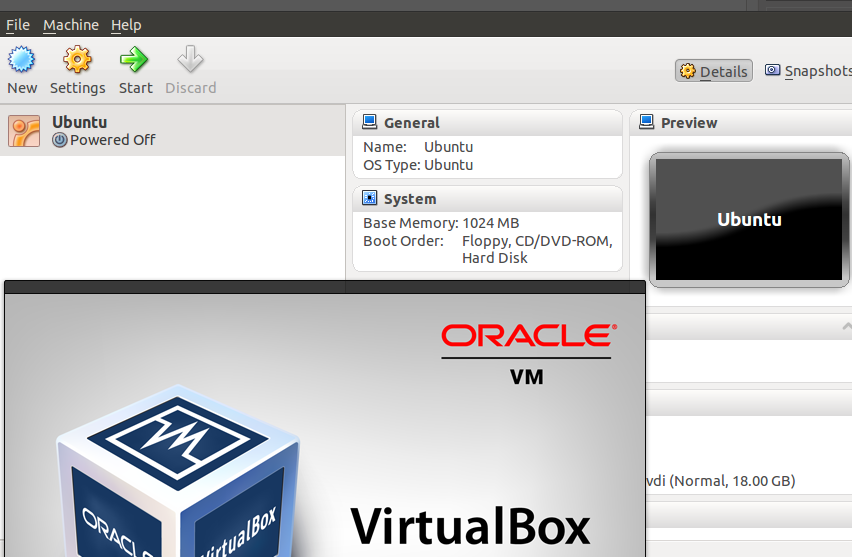Click the '(Normal, 18.00 GB)' storage text
The height and width of the screenshot is (557, 852).
[732, 481]
